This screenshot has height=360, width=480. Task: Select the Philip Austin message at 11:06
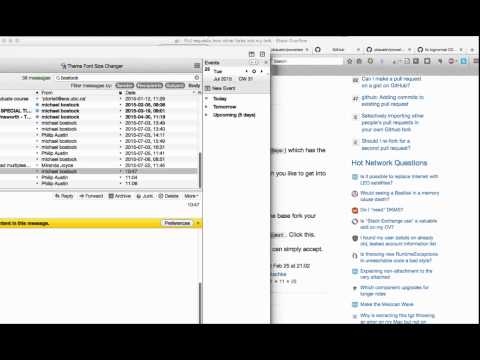pyautogui.click(x=99, y=183)
